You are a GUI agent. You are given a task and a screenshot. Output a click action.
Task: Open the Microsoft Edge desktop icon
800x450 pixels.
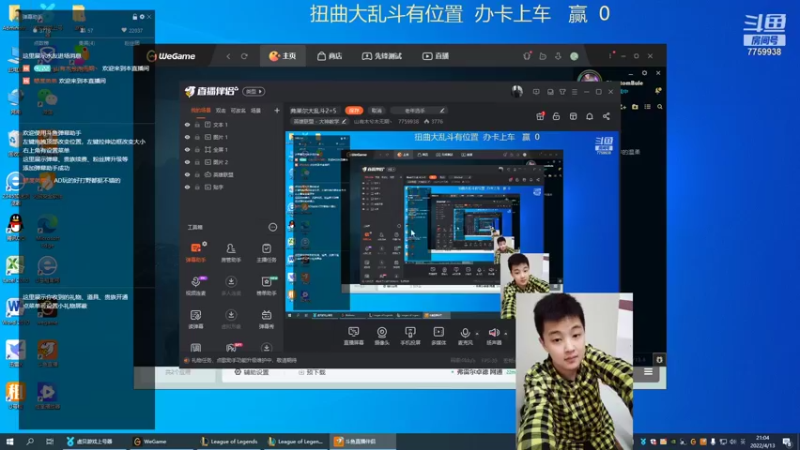[47, 232]
